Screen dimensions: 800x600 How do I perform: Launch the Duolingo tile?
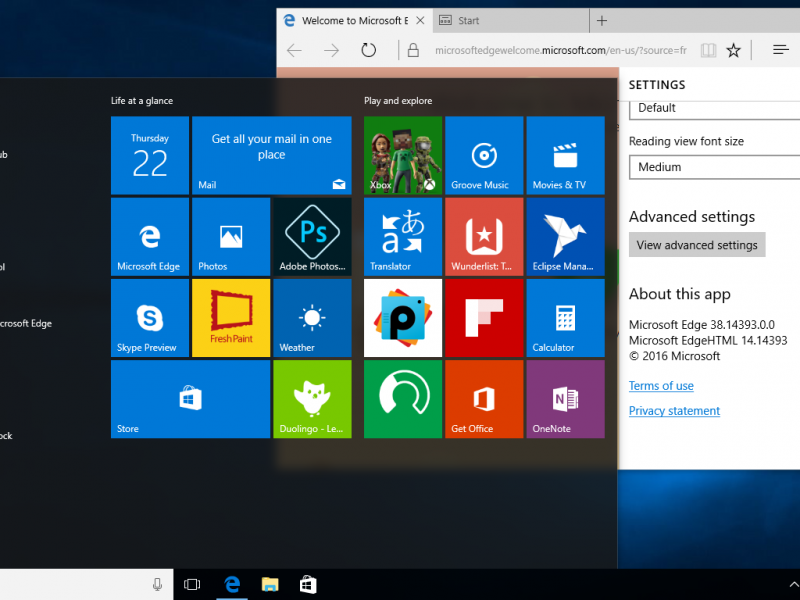click(x=312, y=399)
